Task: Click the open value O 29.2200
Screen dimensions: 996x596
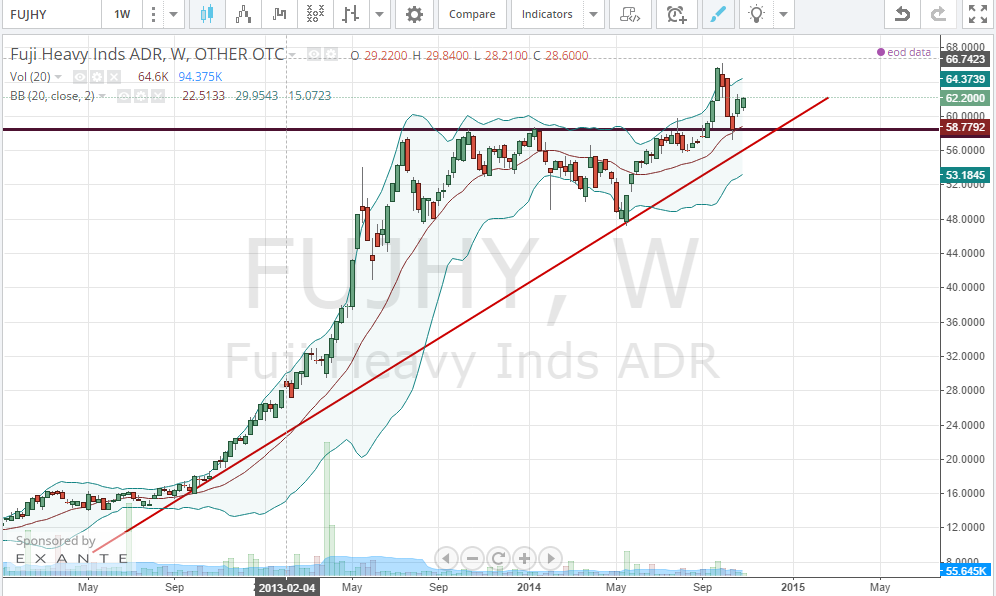Action: pyautogui.click(x=379, y=56)
